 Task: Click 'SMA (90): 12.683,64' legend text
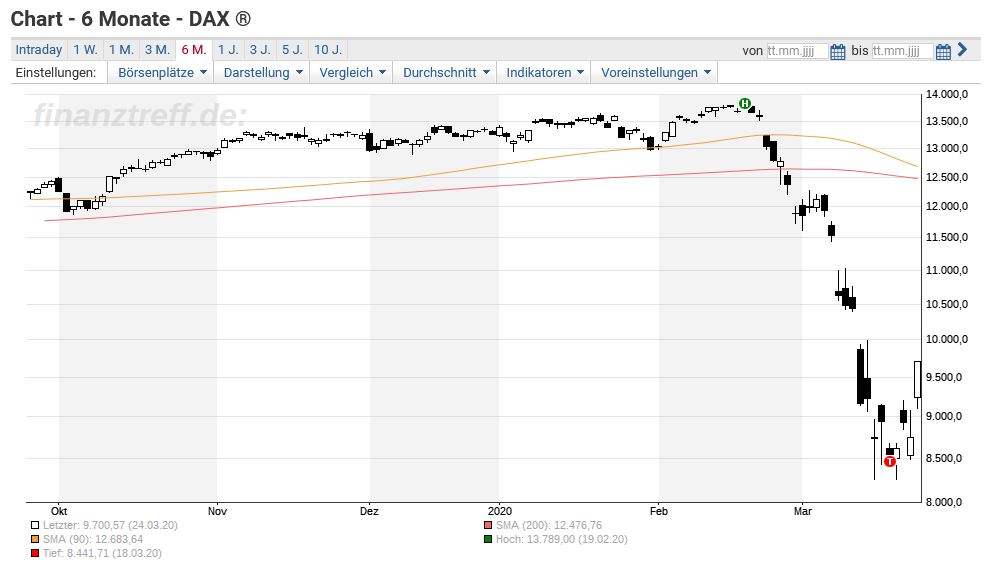[93, 539]
